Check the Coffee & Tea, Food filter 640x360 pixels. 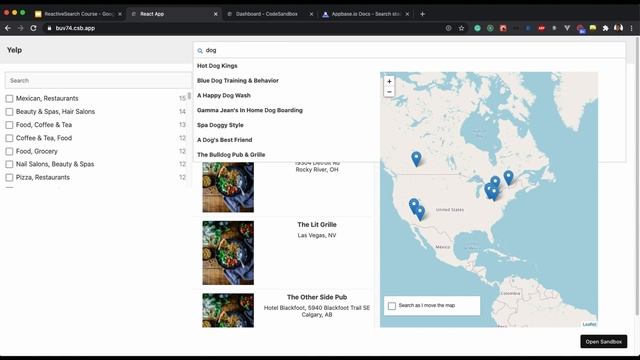pos(9,138)
